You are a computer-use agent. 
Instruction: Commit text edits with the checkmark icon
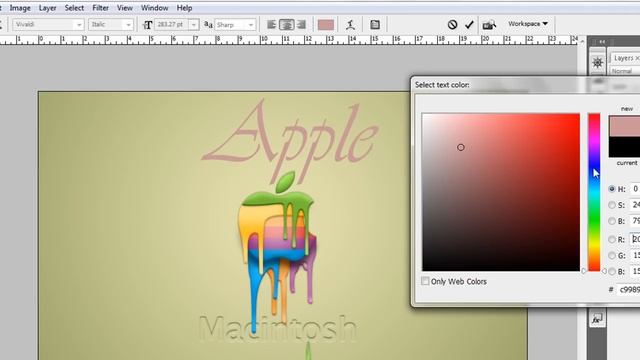click(469, 24)
